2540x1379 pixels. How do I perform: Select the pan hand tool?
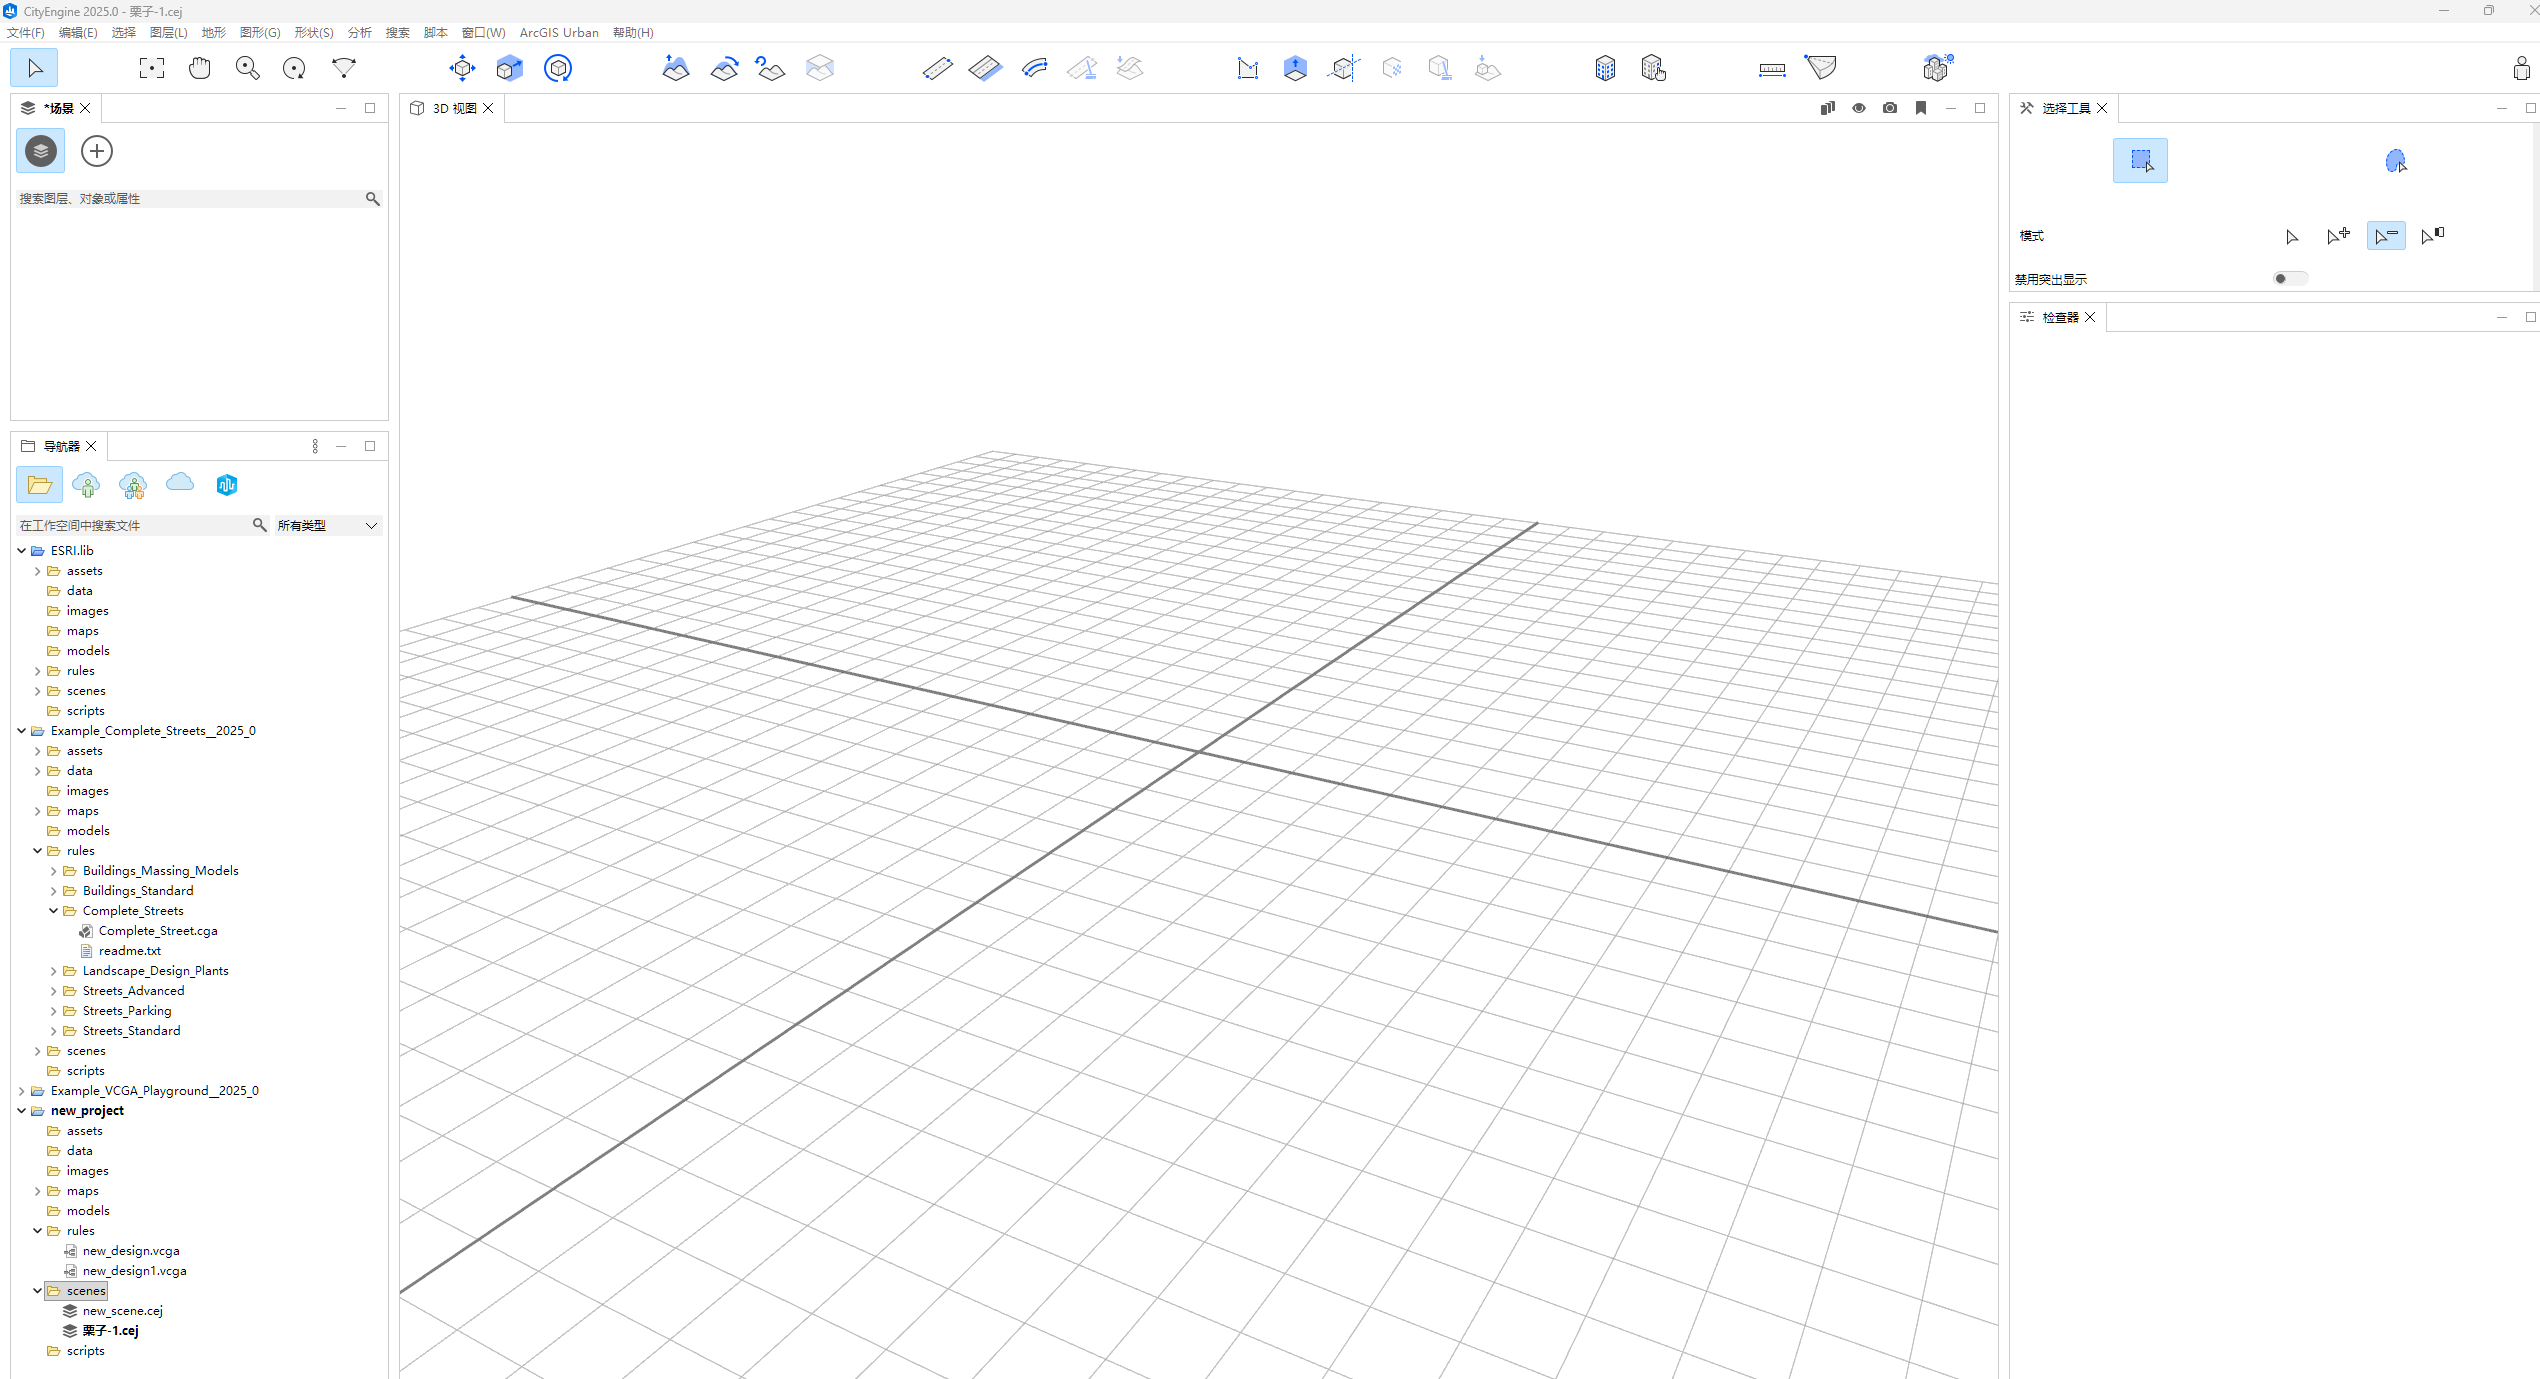[x=200, y=68]
